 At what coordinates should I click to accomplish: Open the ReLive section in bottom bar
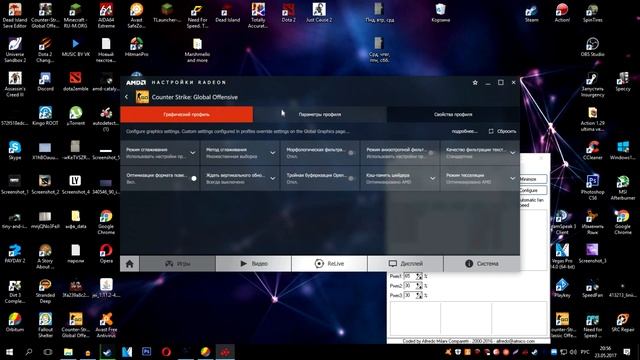click(x=329, y=264)
